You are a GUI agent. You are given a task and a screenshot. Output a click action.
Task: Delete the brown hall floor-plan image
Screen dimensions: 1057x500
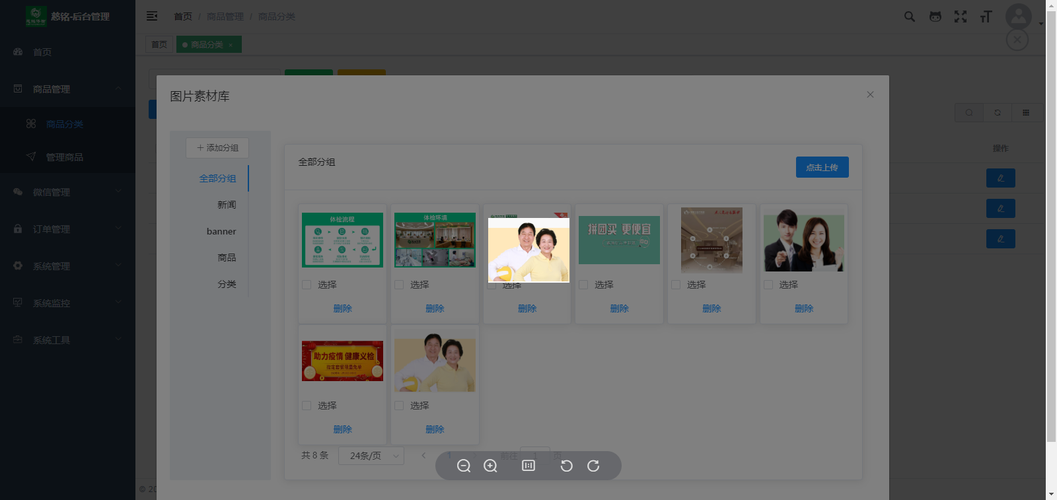click(x=712, y=309)
